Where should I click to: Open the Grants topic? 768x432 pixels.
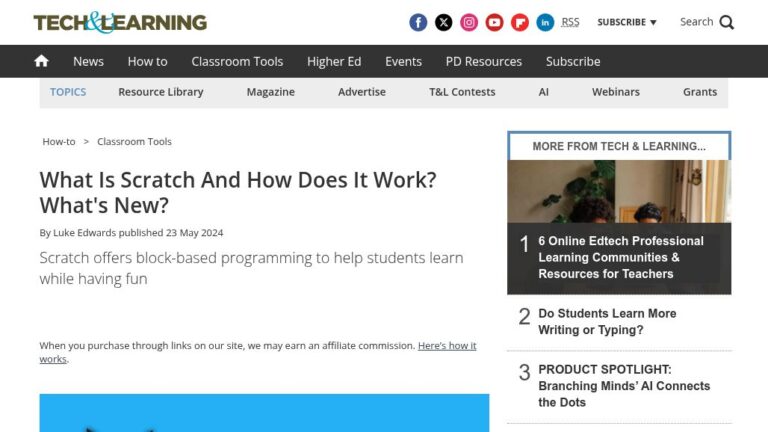(x=700, y=92)
